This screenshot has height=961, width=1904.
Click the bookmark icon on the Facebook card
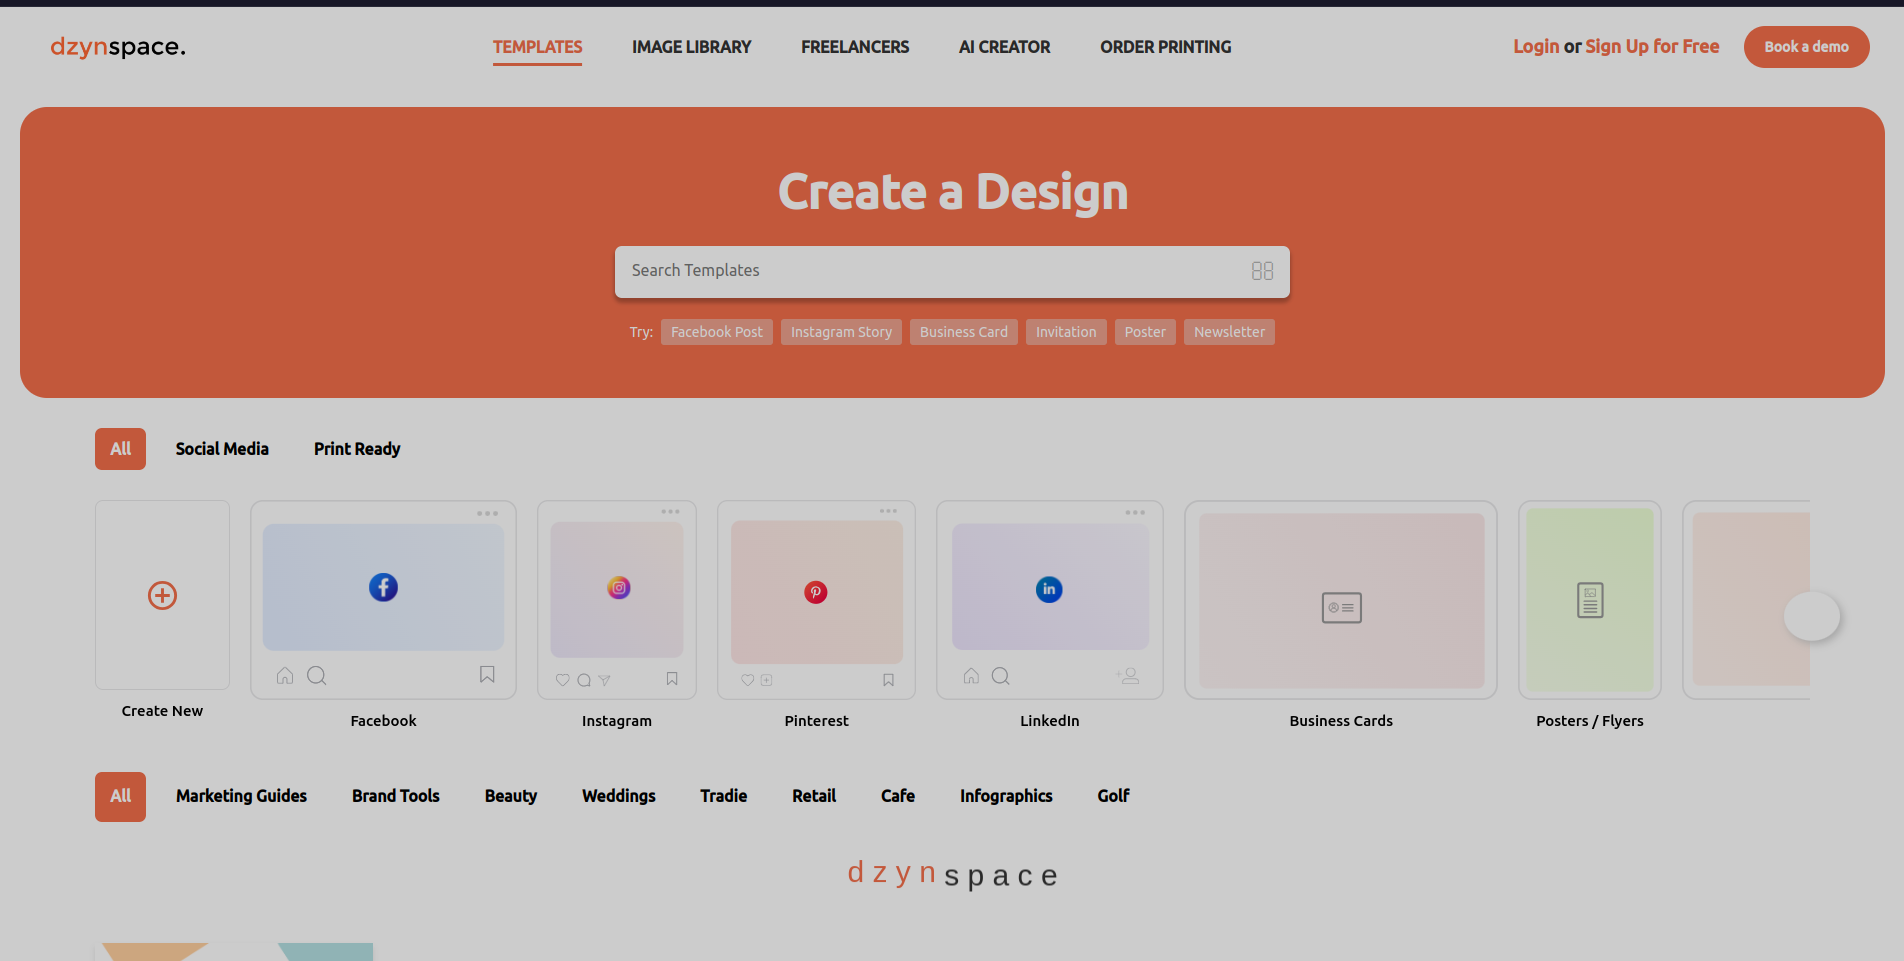point(487,675)
